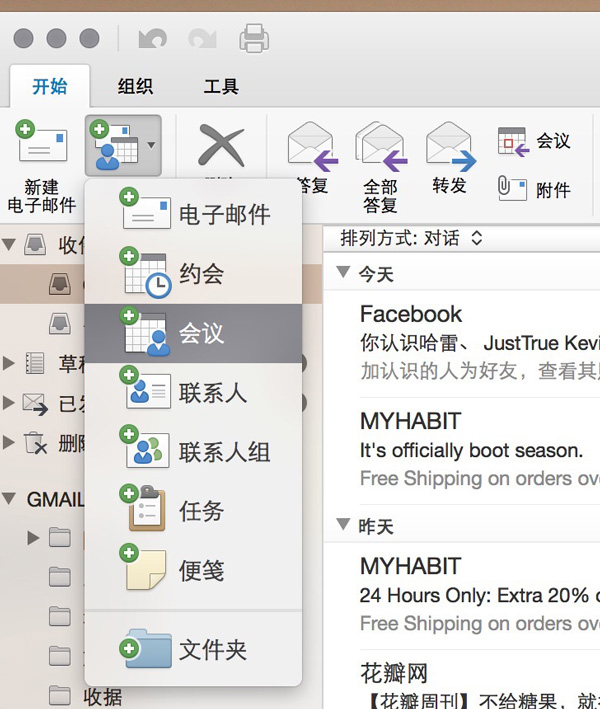This screenshot has height=709, width=600.
Task: Click the sent items envelope icon
Action: point(35,403)
